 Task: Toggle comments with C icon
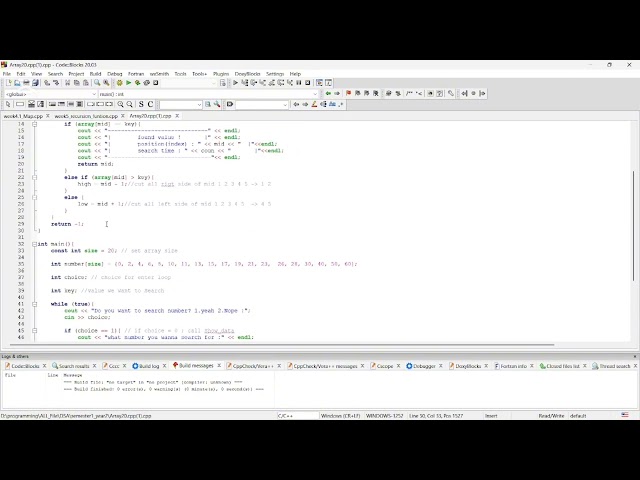(150, 104)
